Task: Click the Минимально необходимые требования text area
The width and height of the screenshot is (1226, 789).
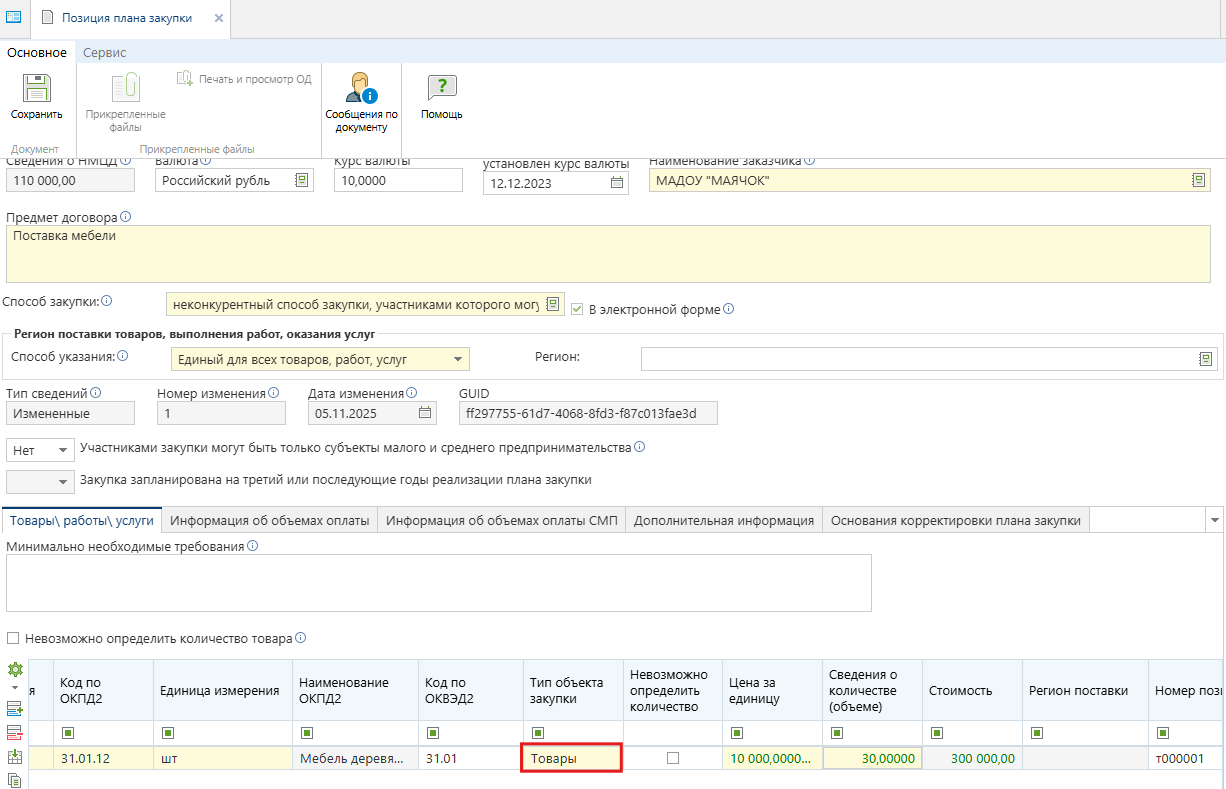Action: [438, 582]
